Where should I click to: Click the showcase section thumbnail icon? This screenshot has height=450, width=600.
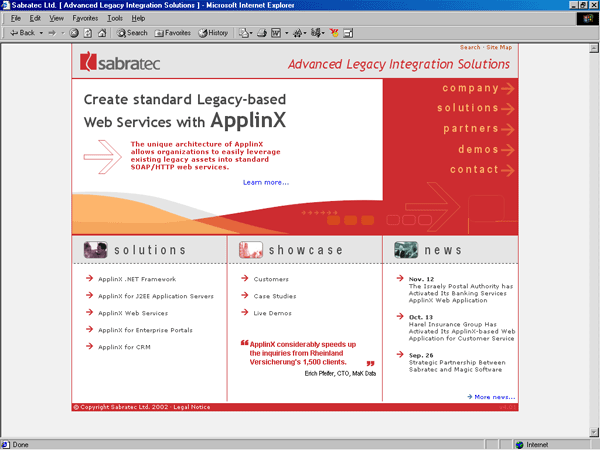pyautogui.click(x=251, y=250)
